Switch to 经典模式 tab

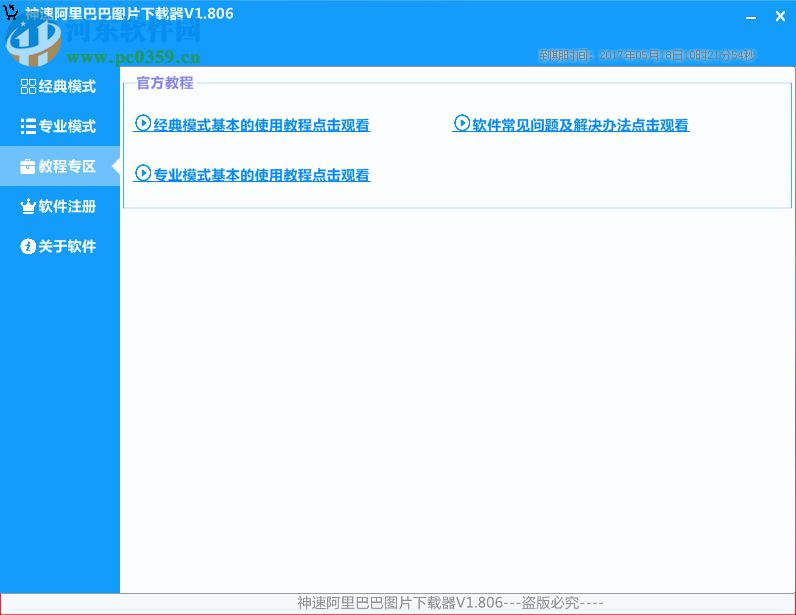pyautogui.click(x=59, y=86)
